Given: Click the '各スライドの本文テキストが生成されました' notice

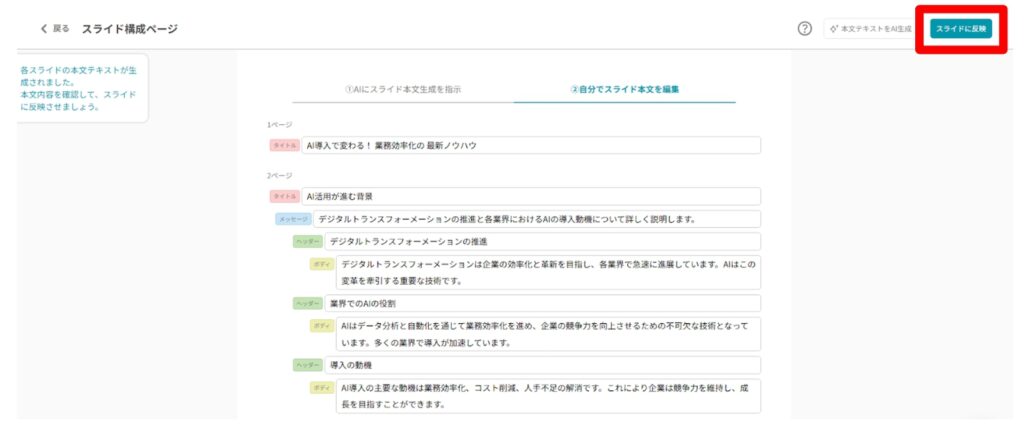Looking at the screenshot, I should (80, 89).
